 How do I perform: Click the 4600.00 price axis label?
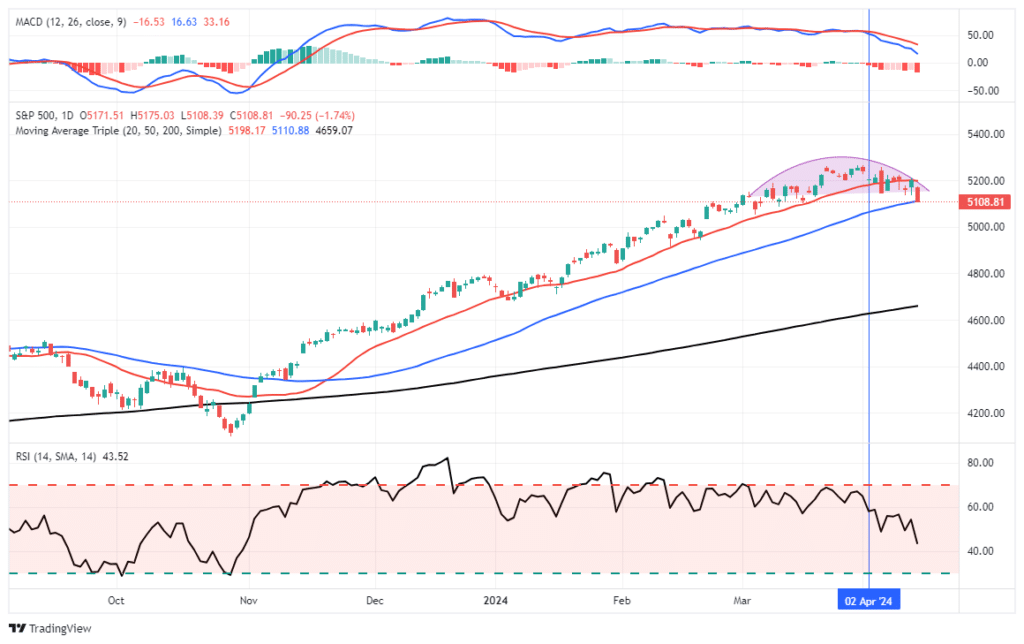(985, 320)
